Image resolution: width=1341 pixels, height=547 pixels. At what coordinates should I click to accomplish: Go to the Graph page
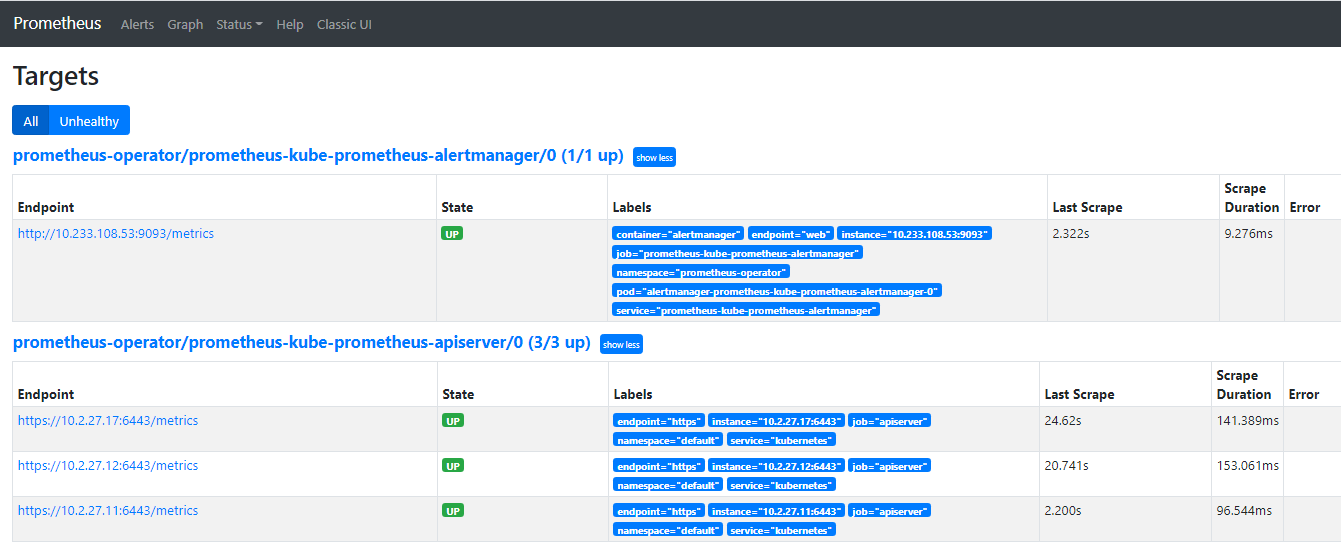click(185, 24)
